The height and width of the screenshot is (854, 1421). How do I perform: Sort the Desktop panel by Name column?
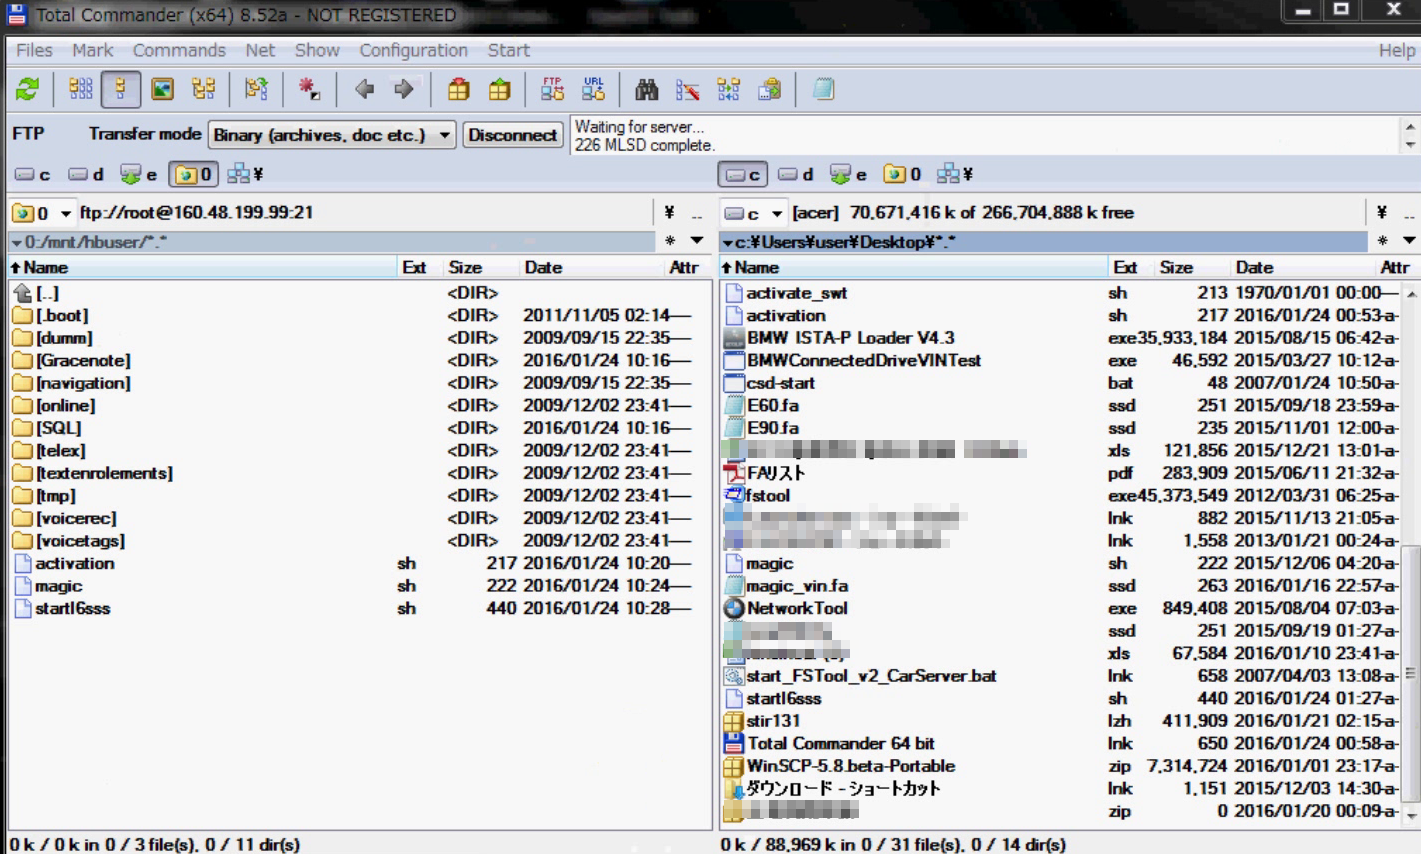[x=914, y=268]
